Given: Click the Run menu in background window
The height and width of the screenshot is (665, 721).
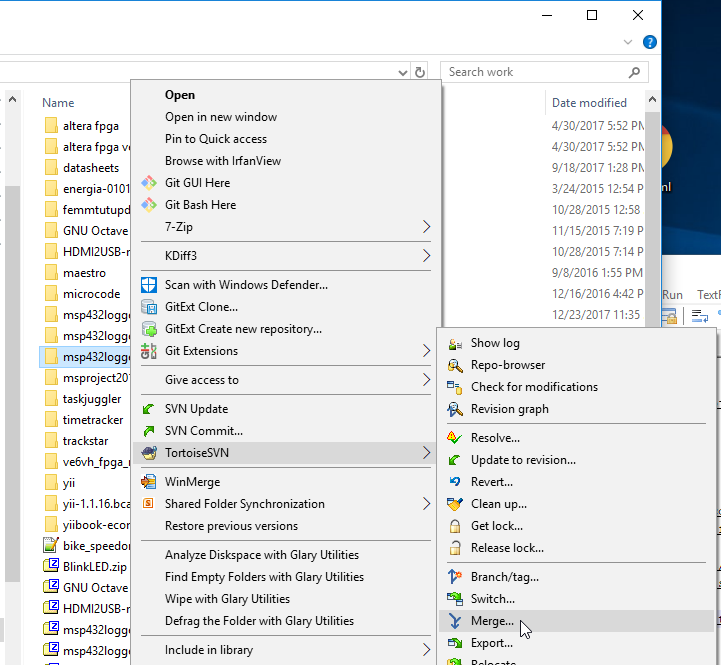Looking at the screenshot, I should click(x=672, y=295).
